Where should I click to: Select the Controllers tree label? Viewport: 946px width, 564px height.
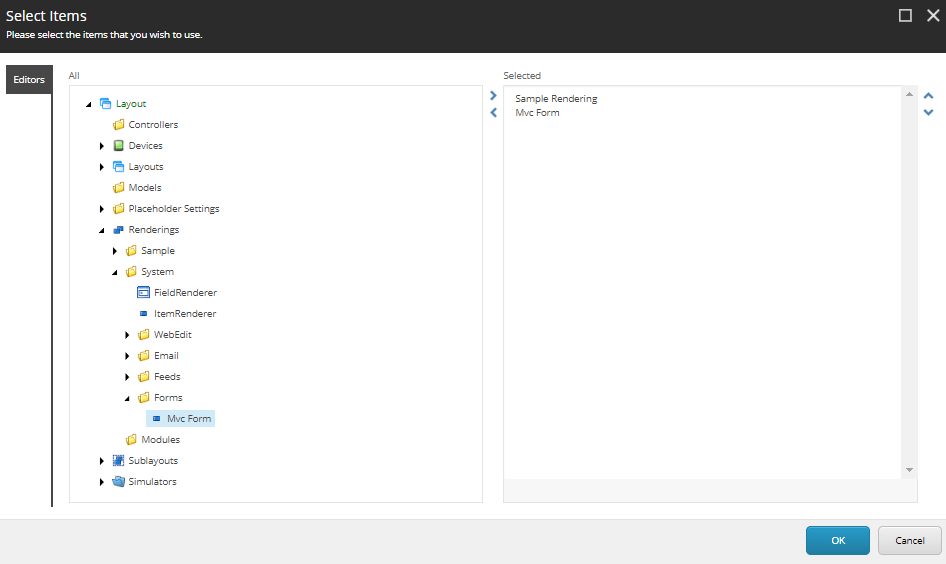pos(153,125)
